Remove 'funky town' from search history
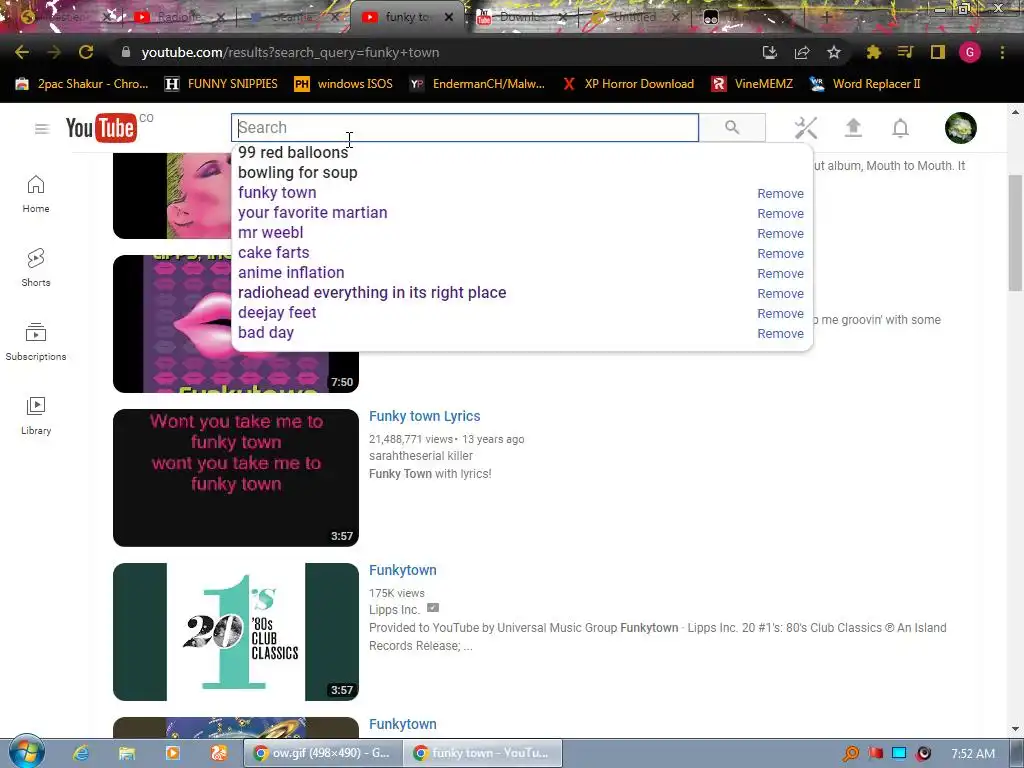Image resolution: width=1024 pixels, height=768 pixels. pos(780,194)
